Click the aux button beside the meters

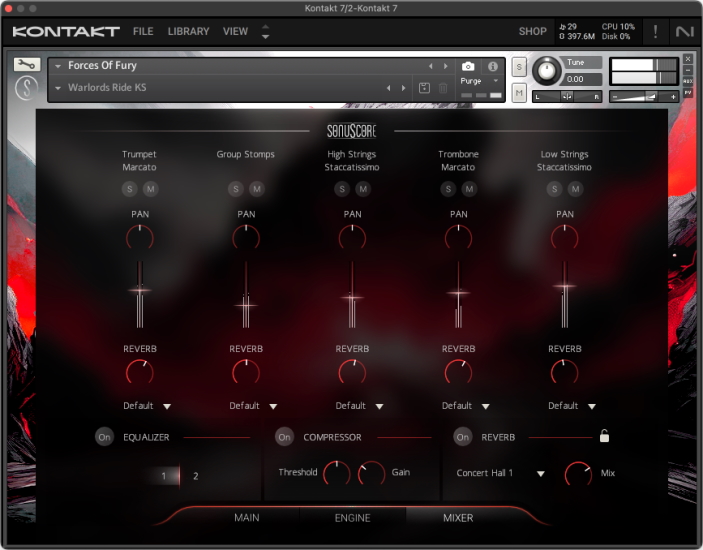pyautogui.click(x=688, y=81)
